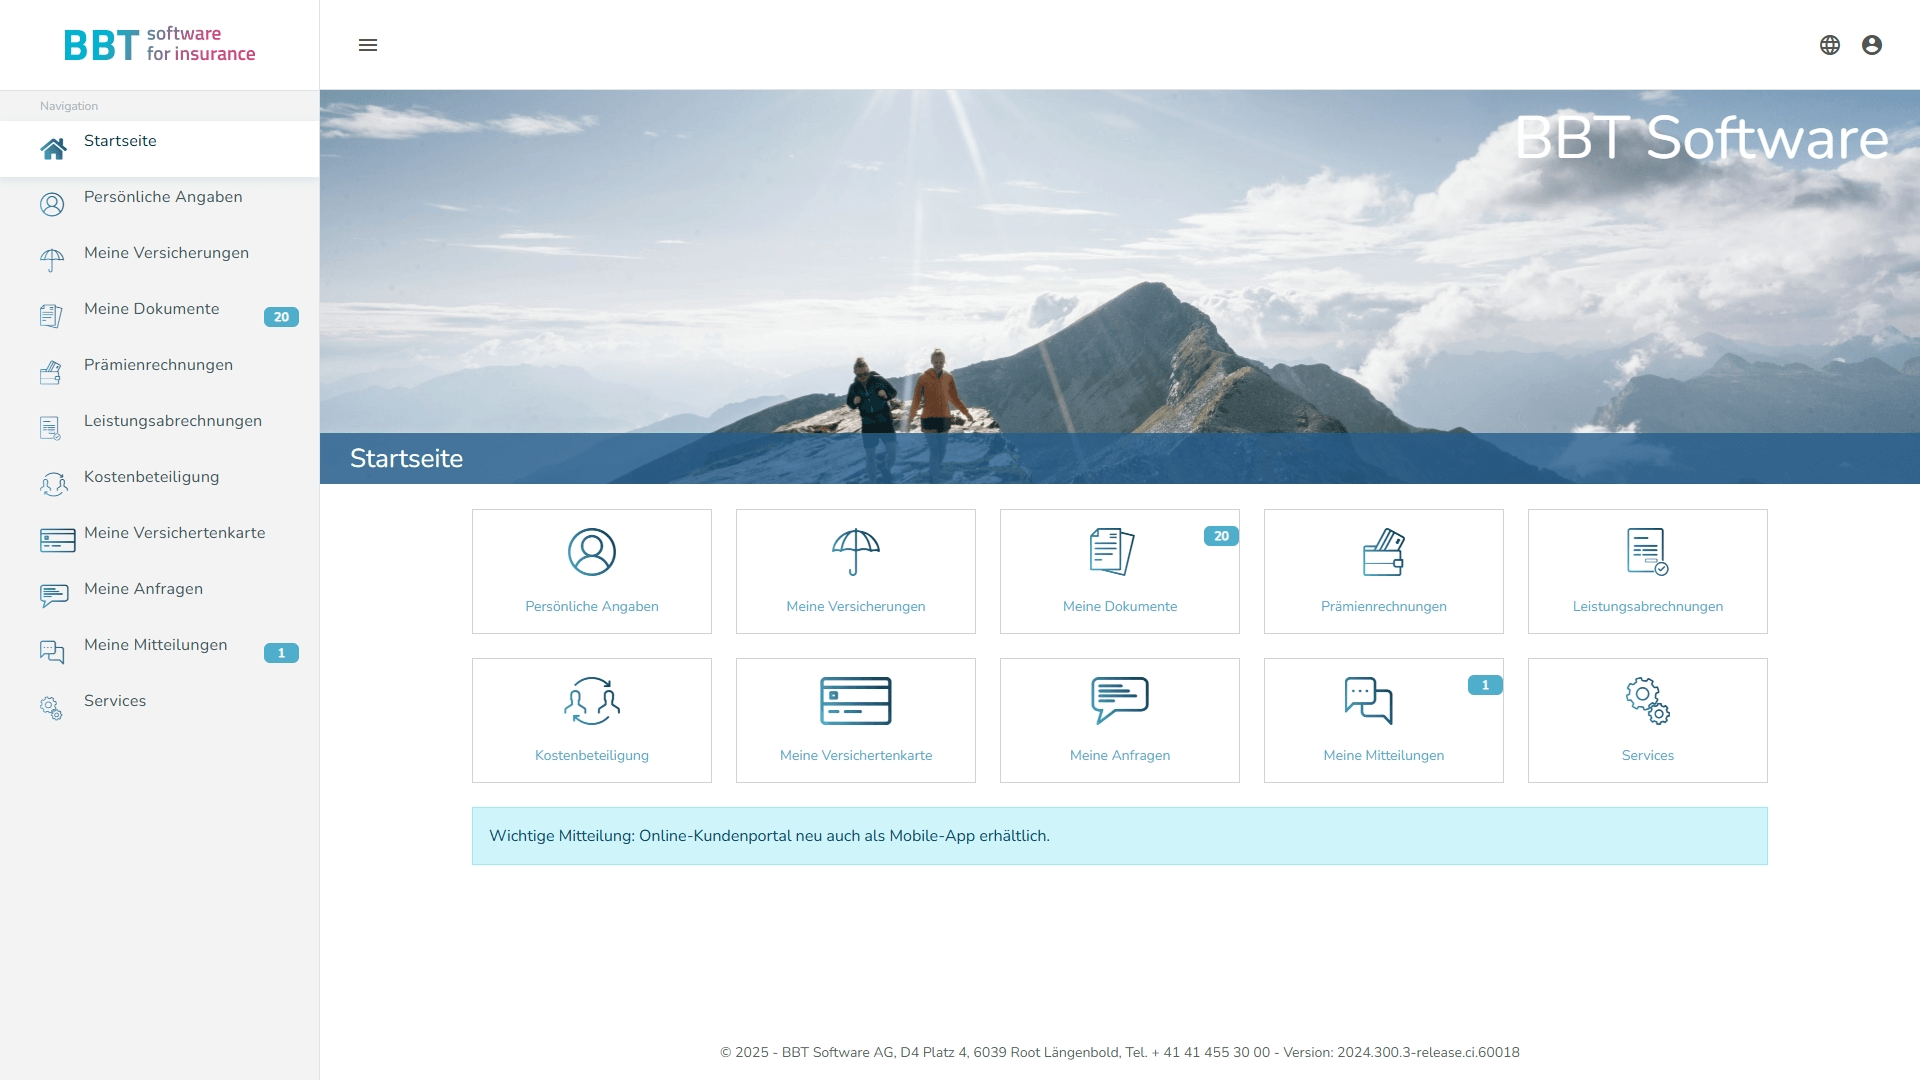The image size is (1920, 1080).
Task: Select Kostenbeteiligung in the sidebar
Action: pyautogui.click(x=160, y=485)
